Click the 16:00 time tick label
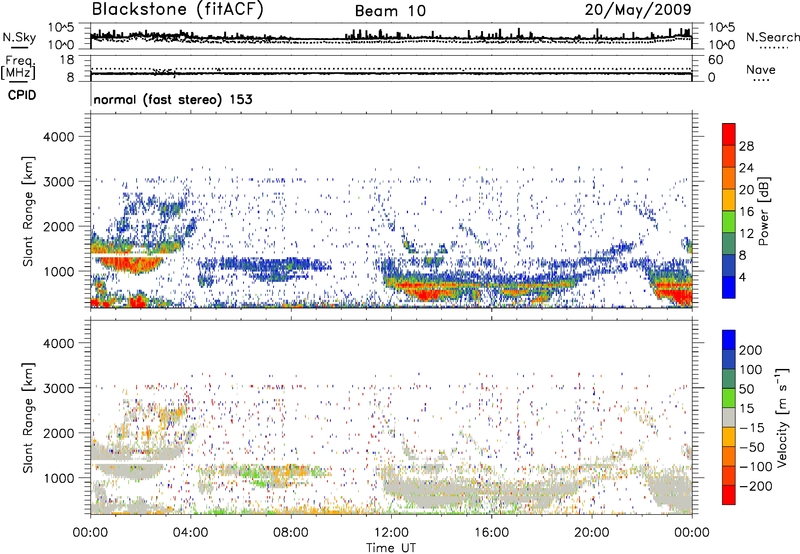Viewport: 800px width, 554px height. point(491,533)
